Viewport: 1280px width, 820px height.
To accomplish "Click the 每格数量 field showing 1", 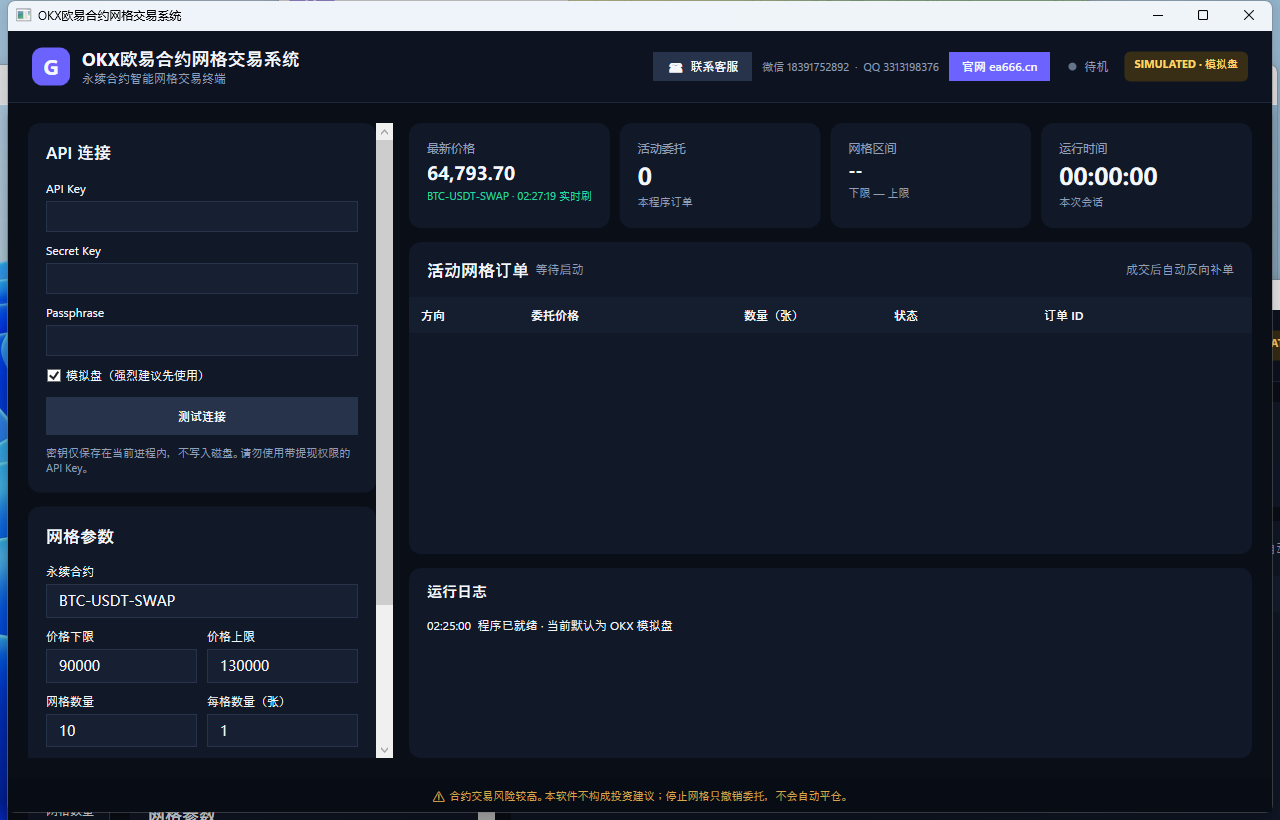I will pyautogui.click(x=282, y=731).
